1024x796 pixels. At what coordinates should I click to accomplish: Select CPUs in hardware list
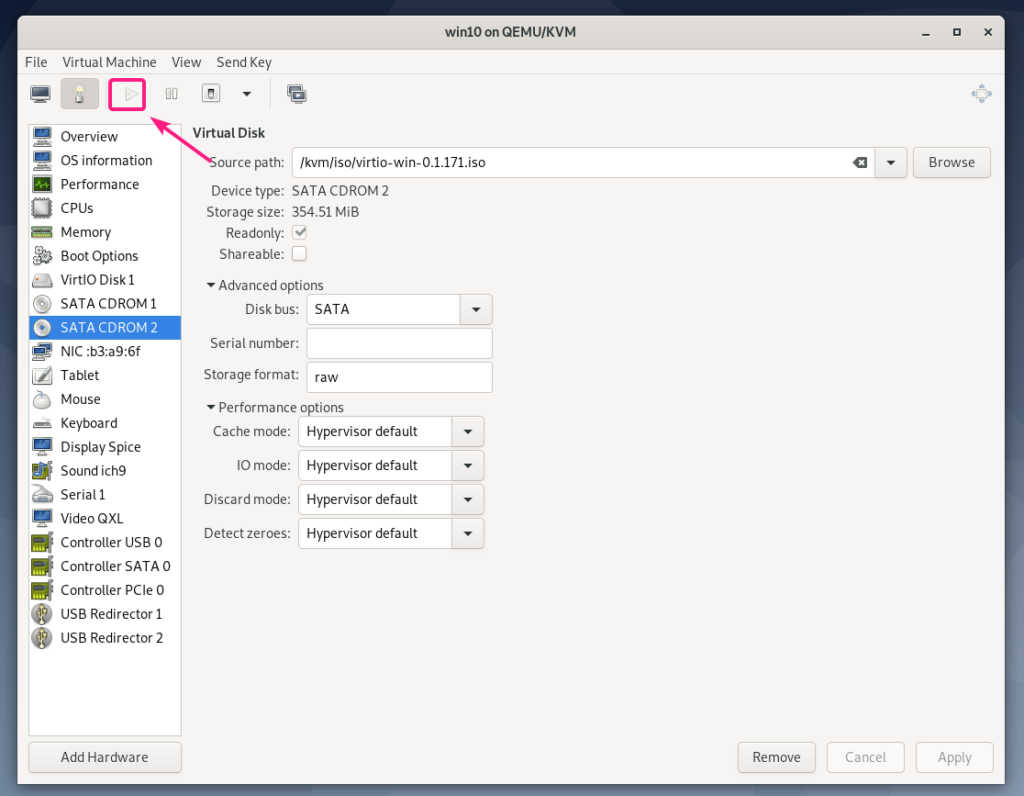[104, 208]
